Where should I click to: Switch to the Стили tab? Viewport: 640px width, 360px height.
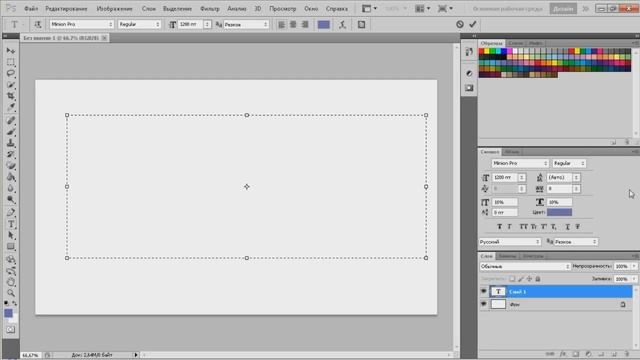(x=516, y=43)
